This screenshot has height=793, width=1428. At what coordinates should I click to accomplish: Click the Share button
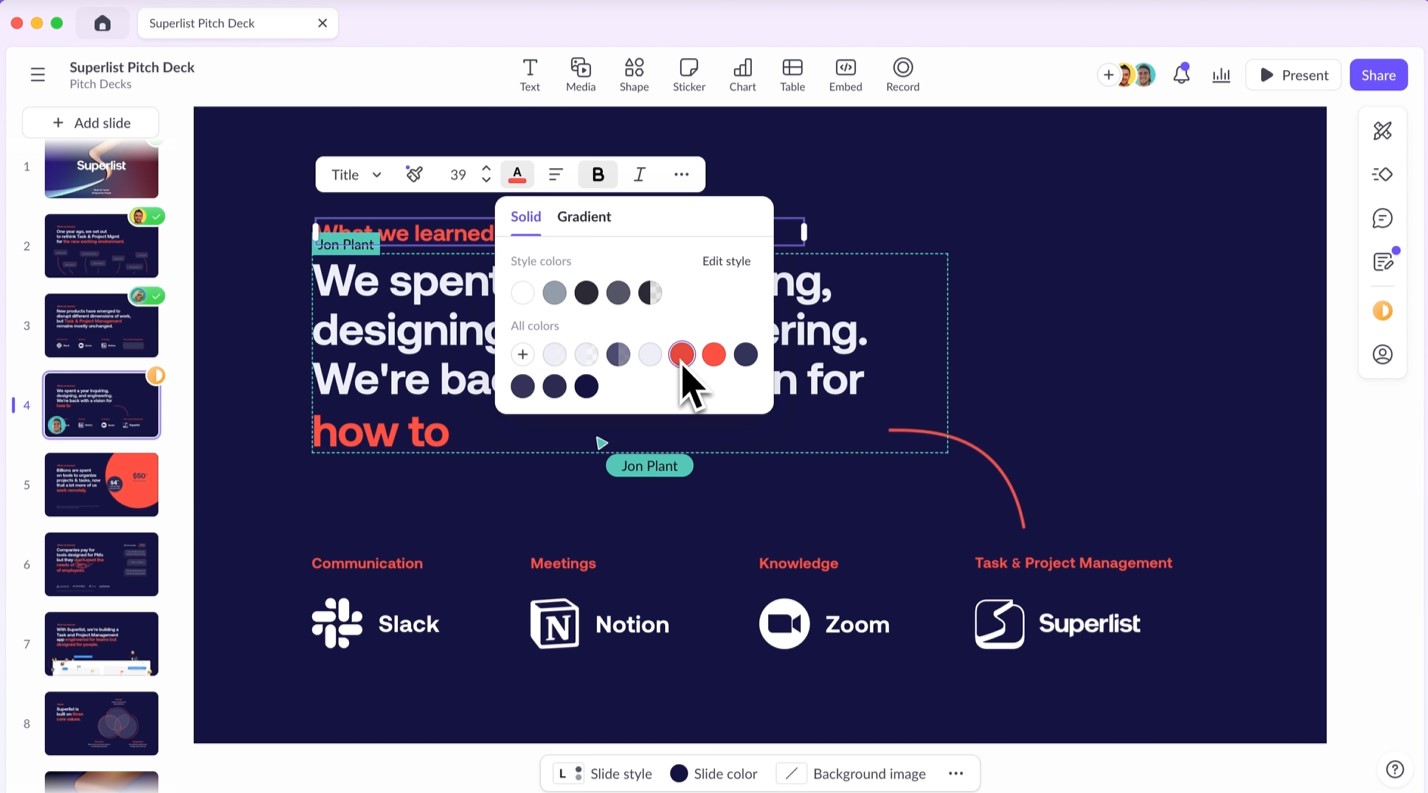tap(1378, 75)
